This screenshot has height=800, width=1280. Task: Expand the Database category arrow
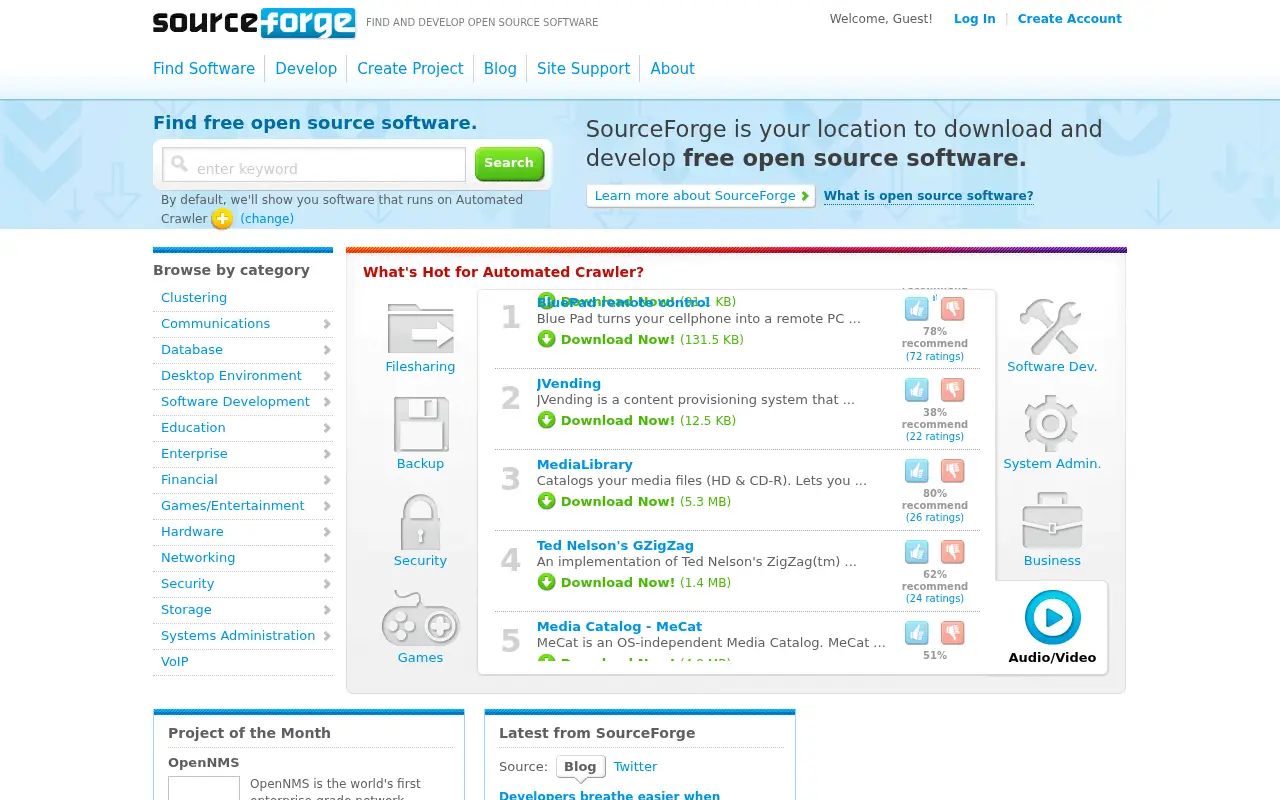coord(327,350)
